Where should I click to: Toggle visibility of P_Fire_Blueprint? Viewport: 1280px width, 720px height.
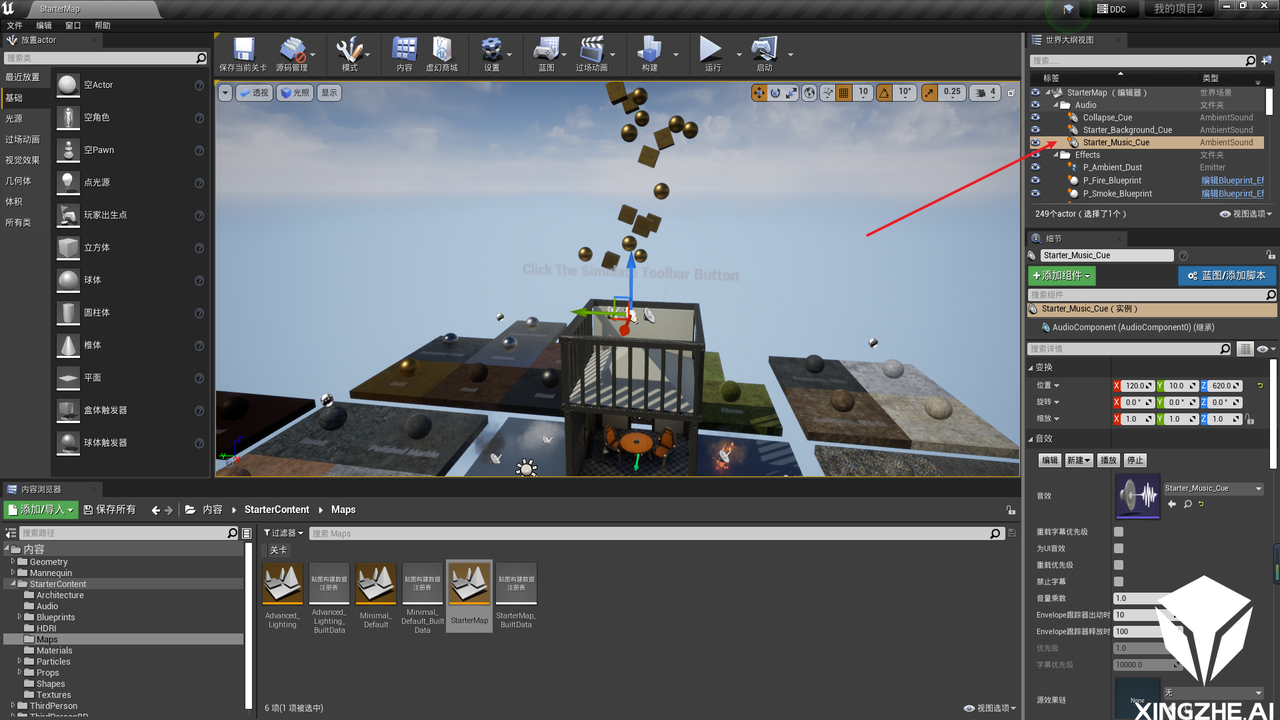[1035, 181]
